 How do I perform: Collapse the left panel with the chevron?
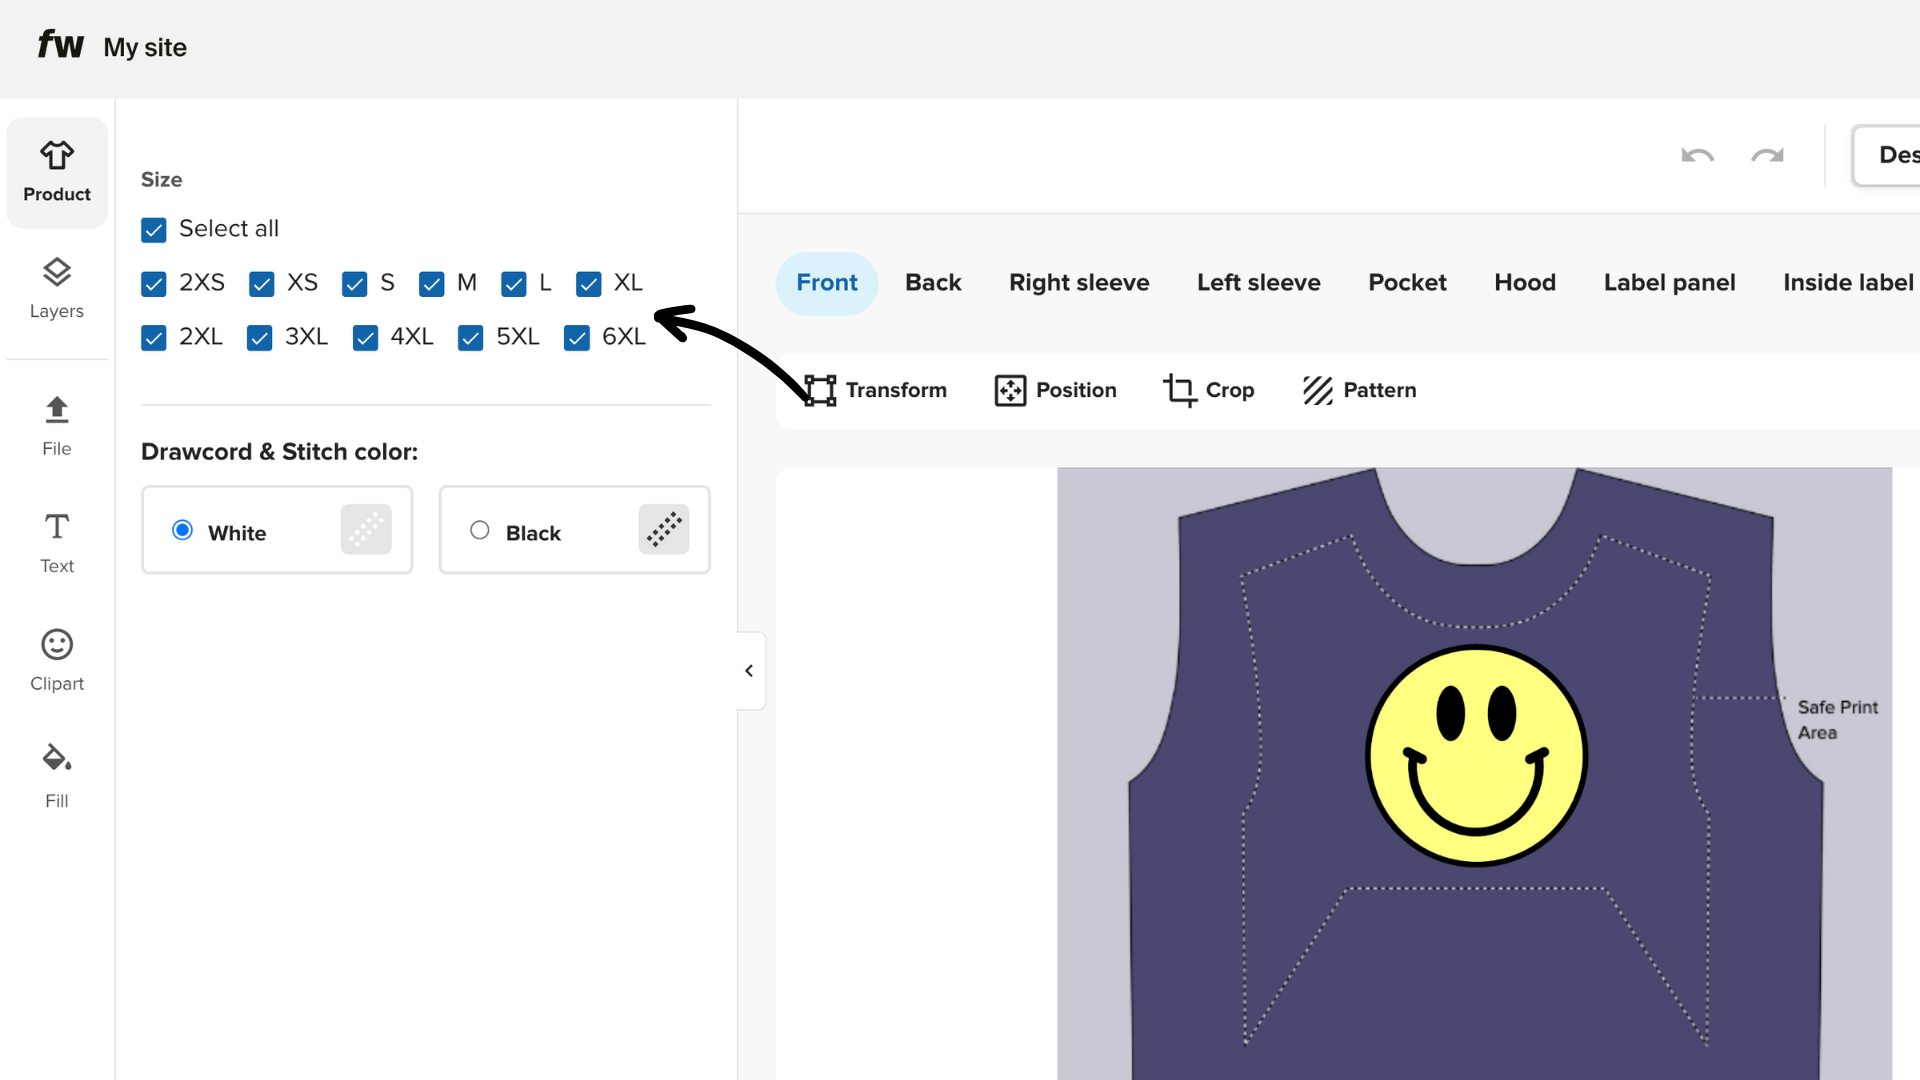click(x=748, y=670)
